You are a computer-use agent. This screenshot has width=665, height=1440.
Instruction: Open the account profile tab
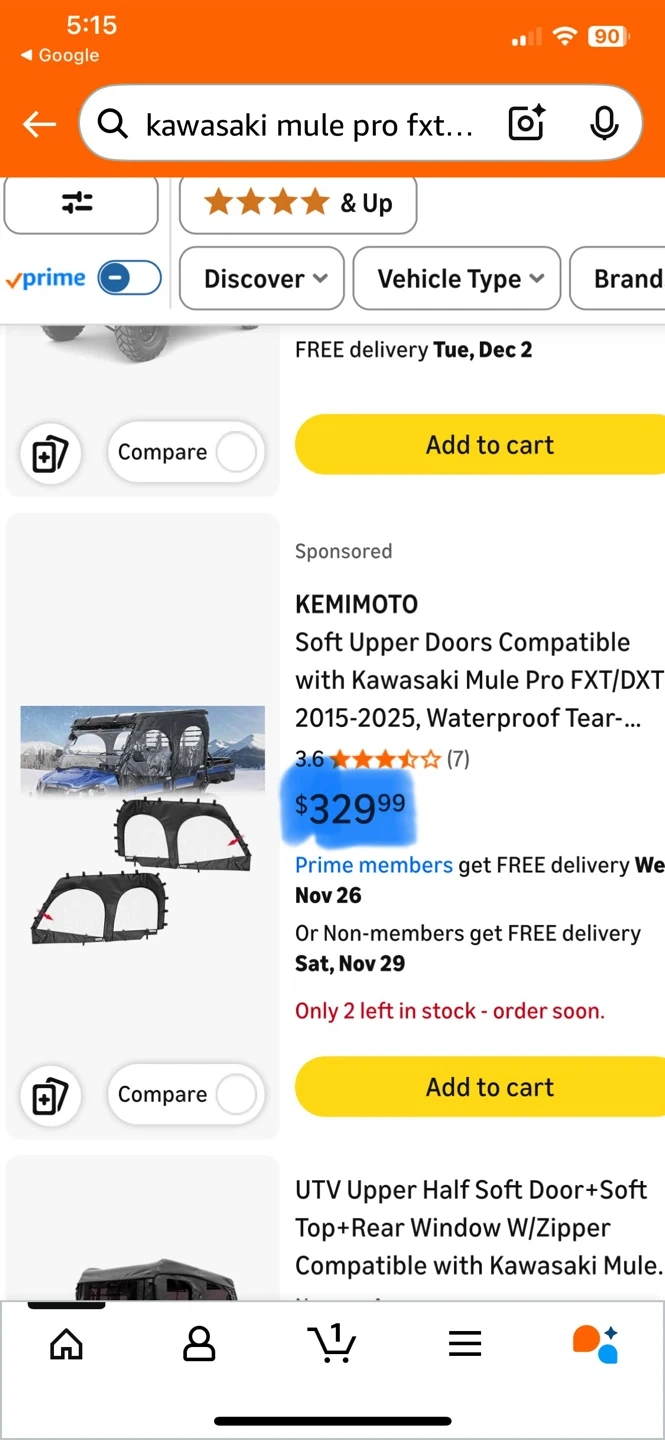[199, 1344]
